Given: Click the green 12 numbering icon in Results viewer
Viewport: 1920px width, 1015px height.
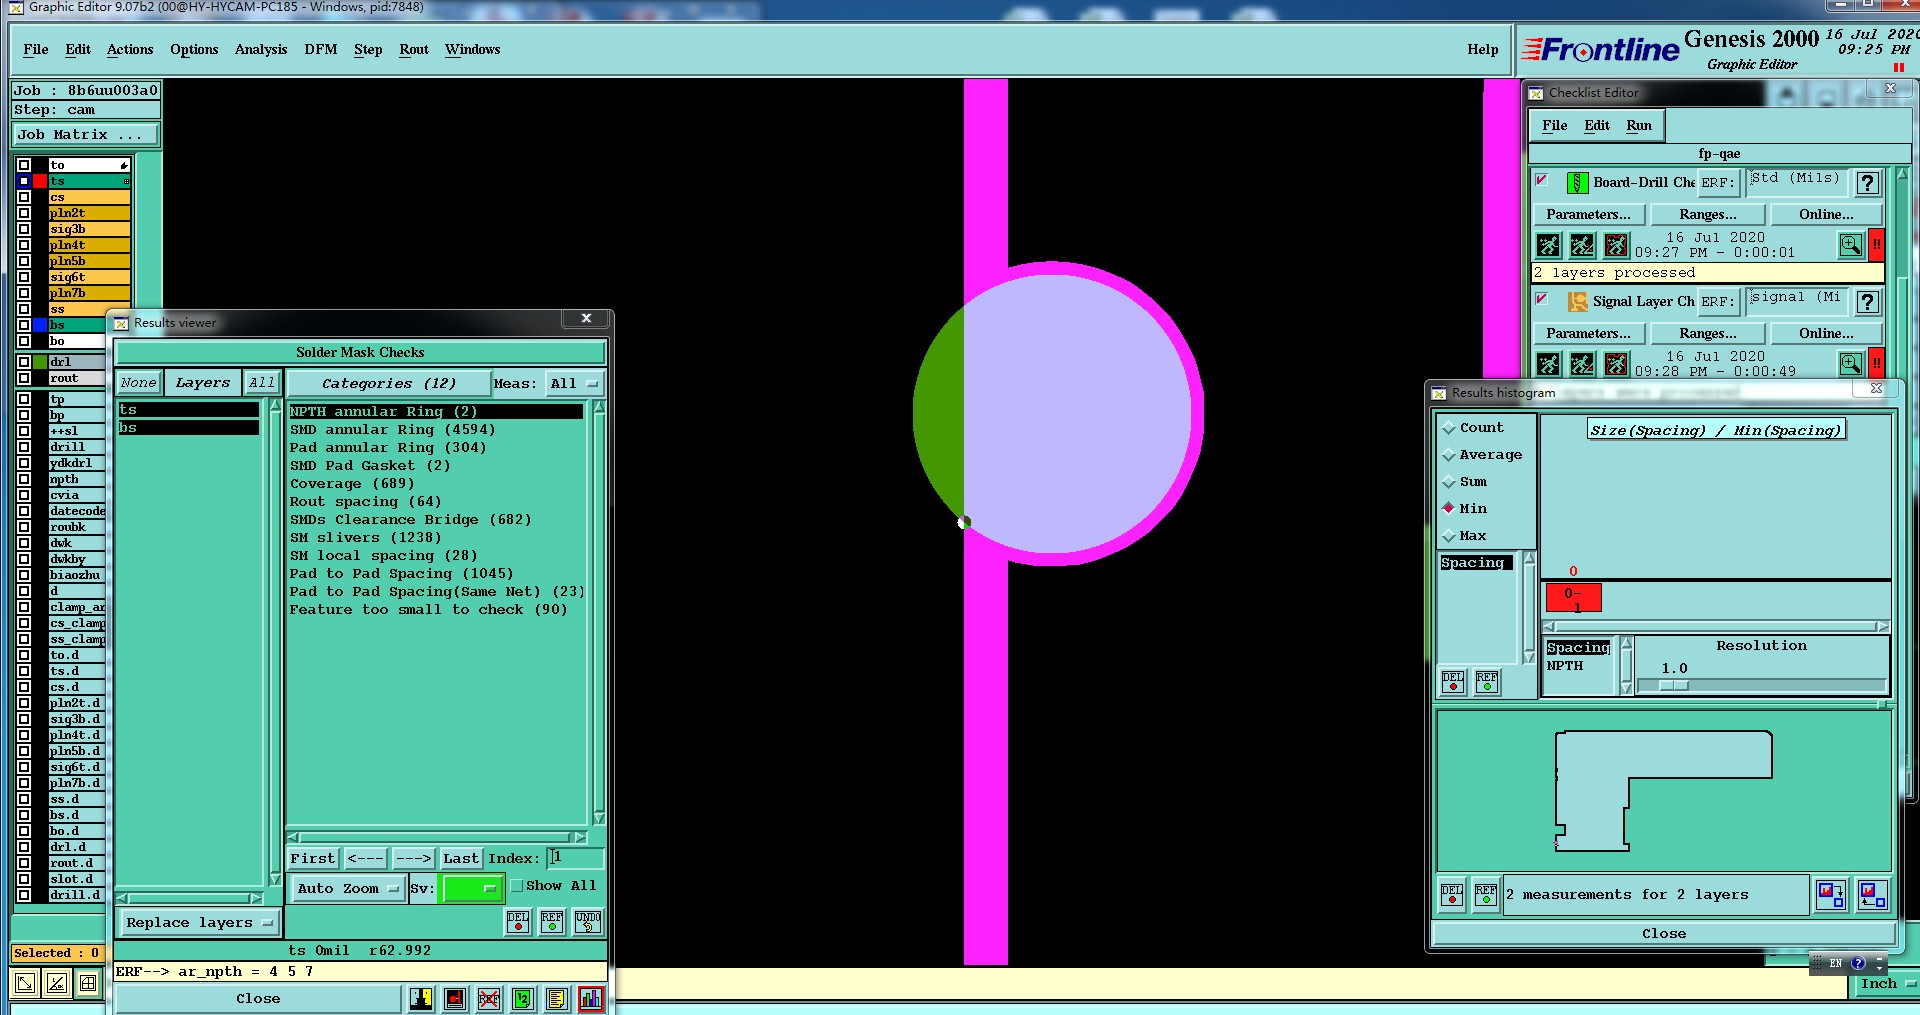Looking at the screenshot, I should (x=523, y=998).
